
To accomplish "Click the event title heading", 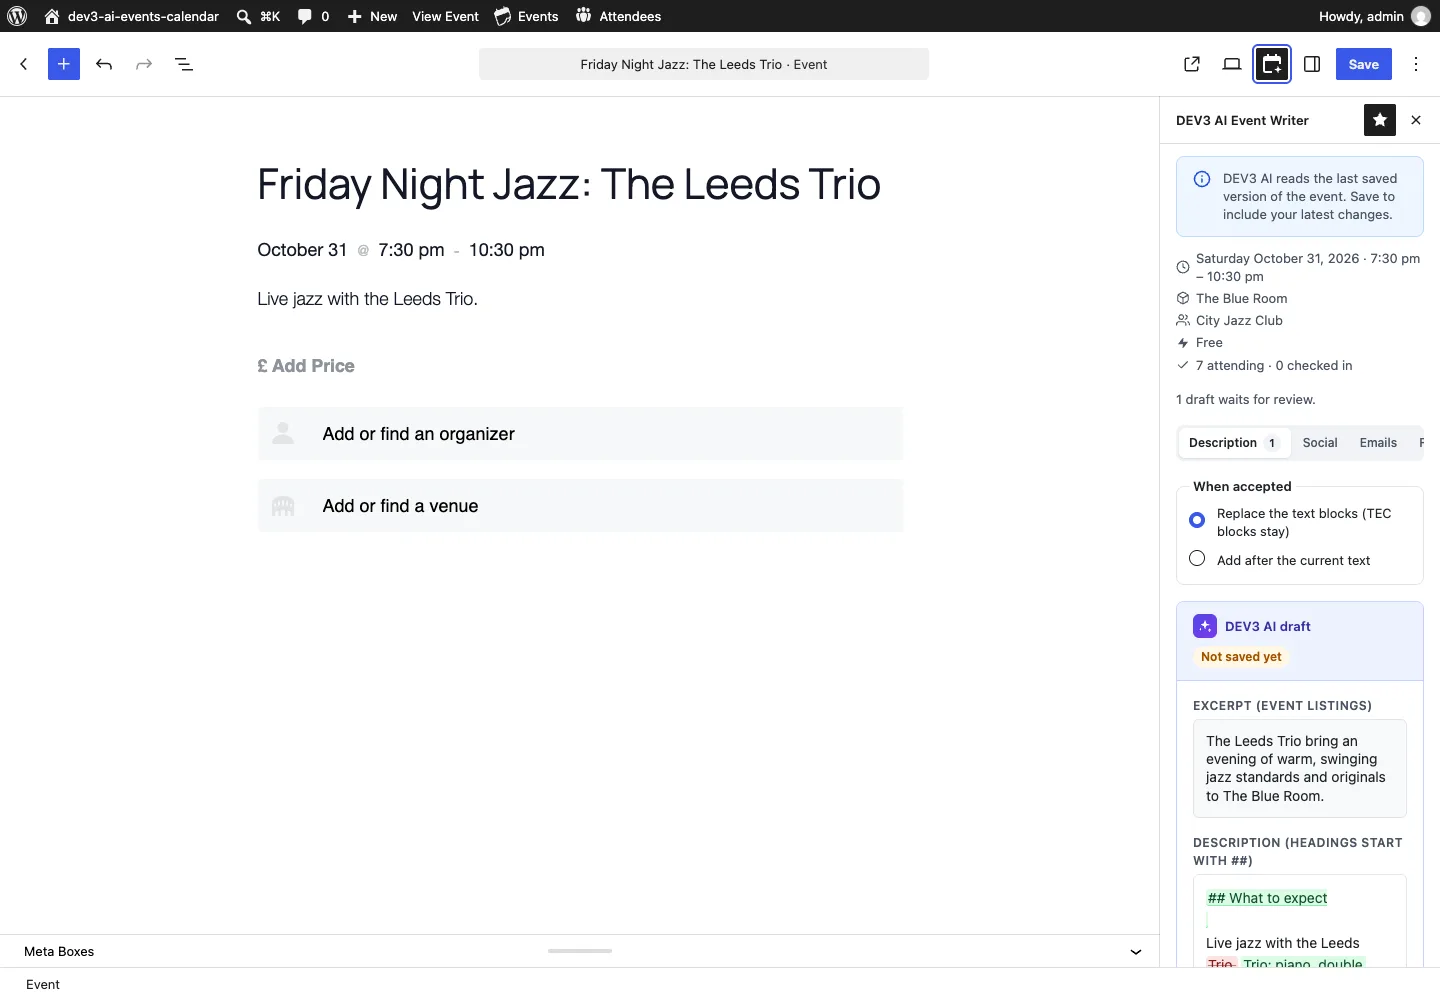I will [569, 184].
